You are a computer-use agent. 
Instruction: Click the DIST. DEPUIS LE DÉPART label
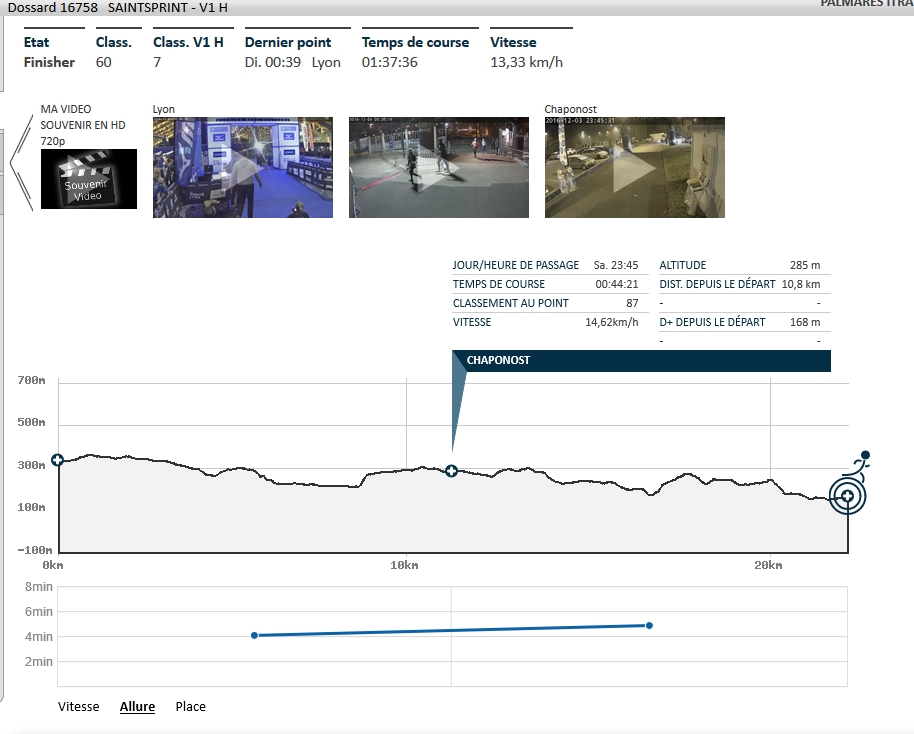(x=718, y=285)
